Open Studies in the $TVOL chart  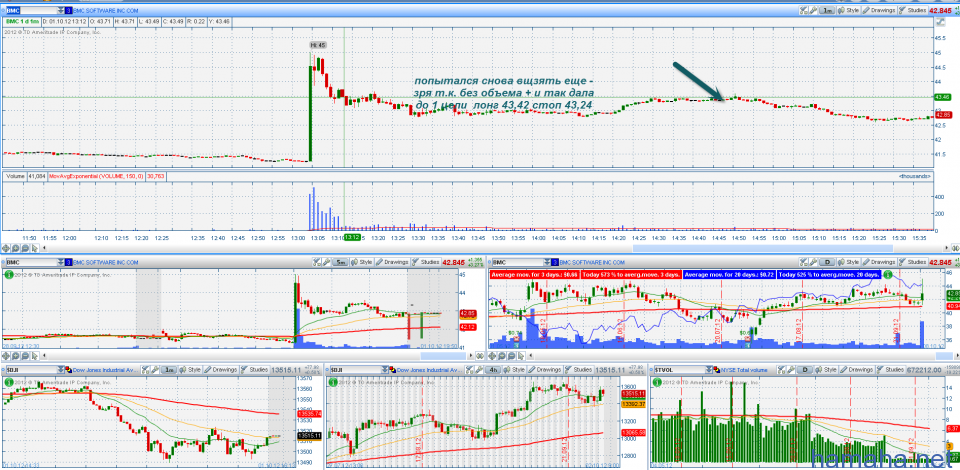891,370
